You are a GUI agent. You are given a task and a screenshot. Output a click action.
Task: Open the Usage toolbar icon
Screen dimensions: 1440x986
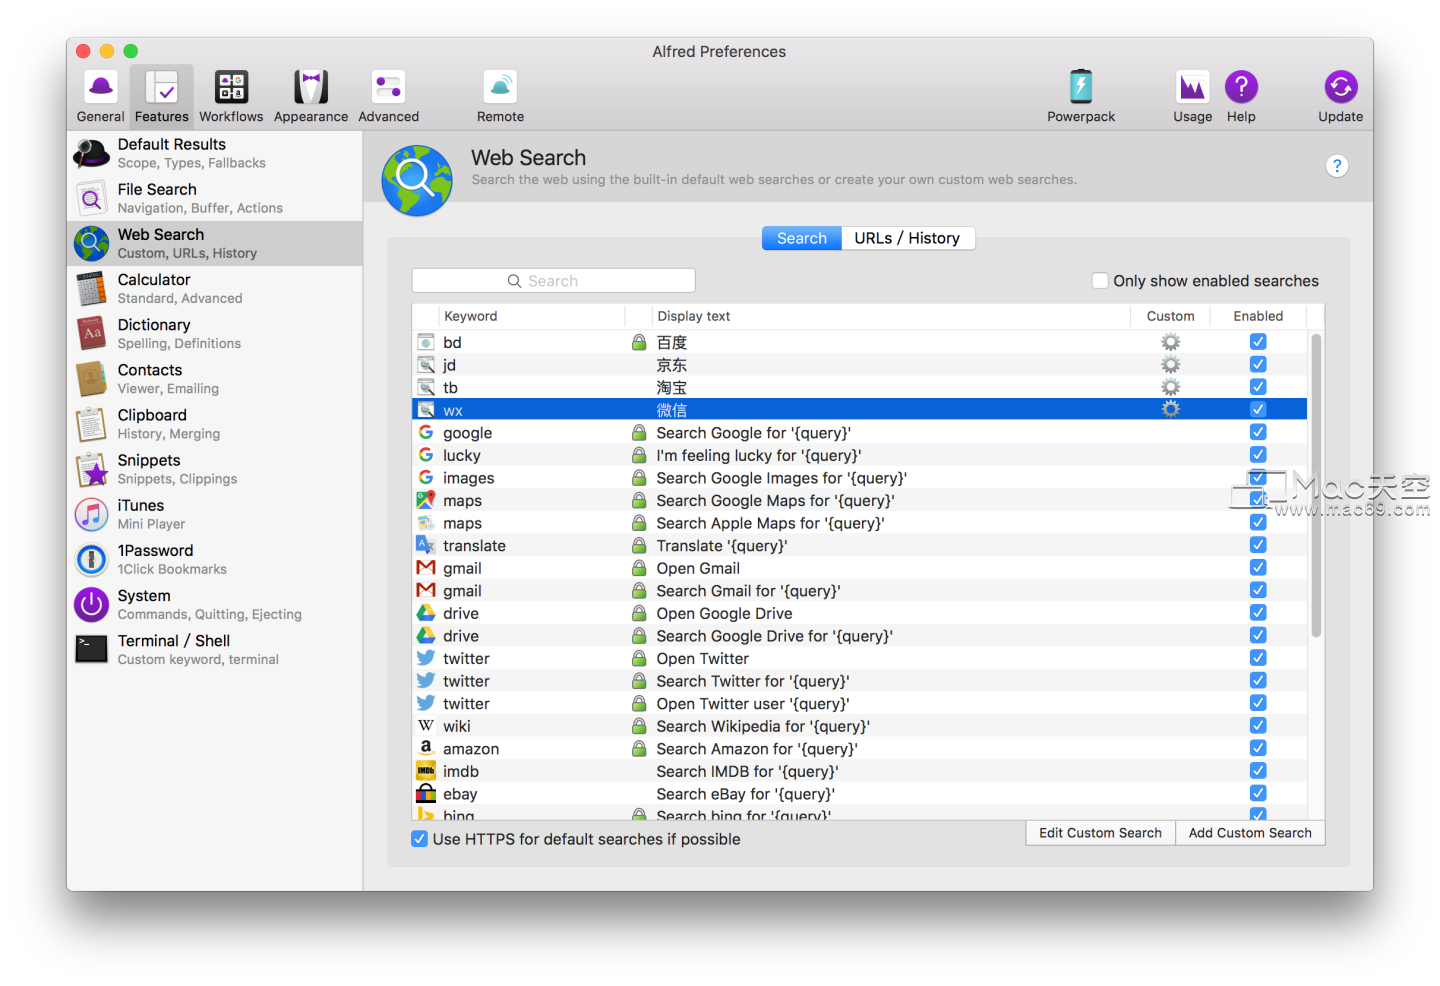click(1192, 97)
